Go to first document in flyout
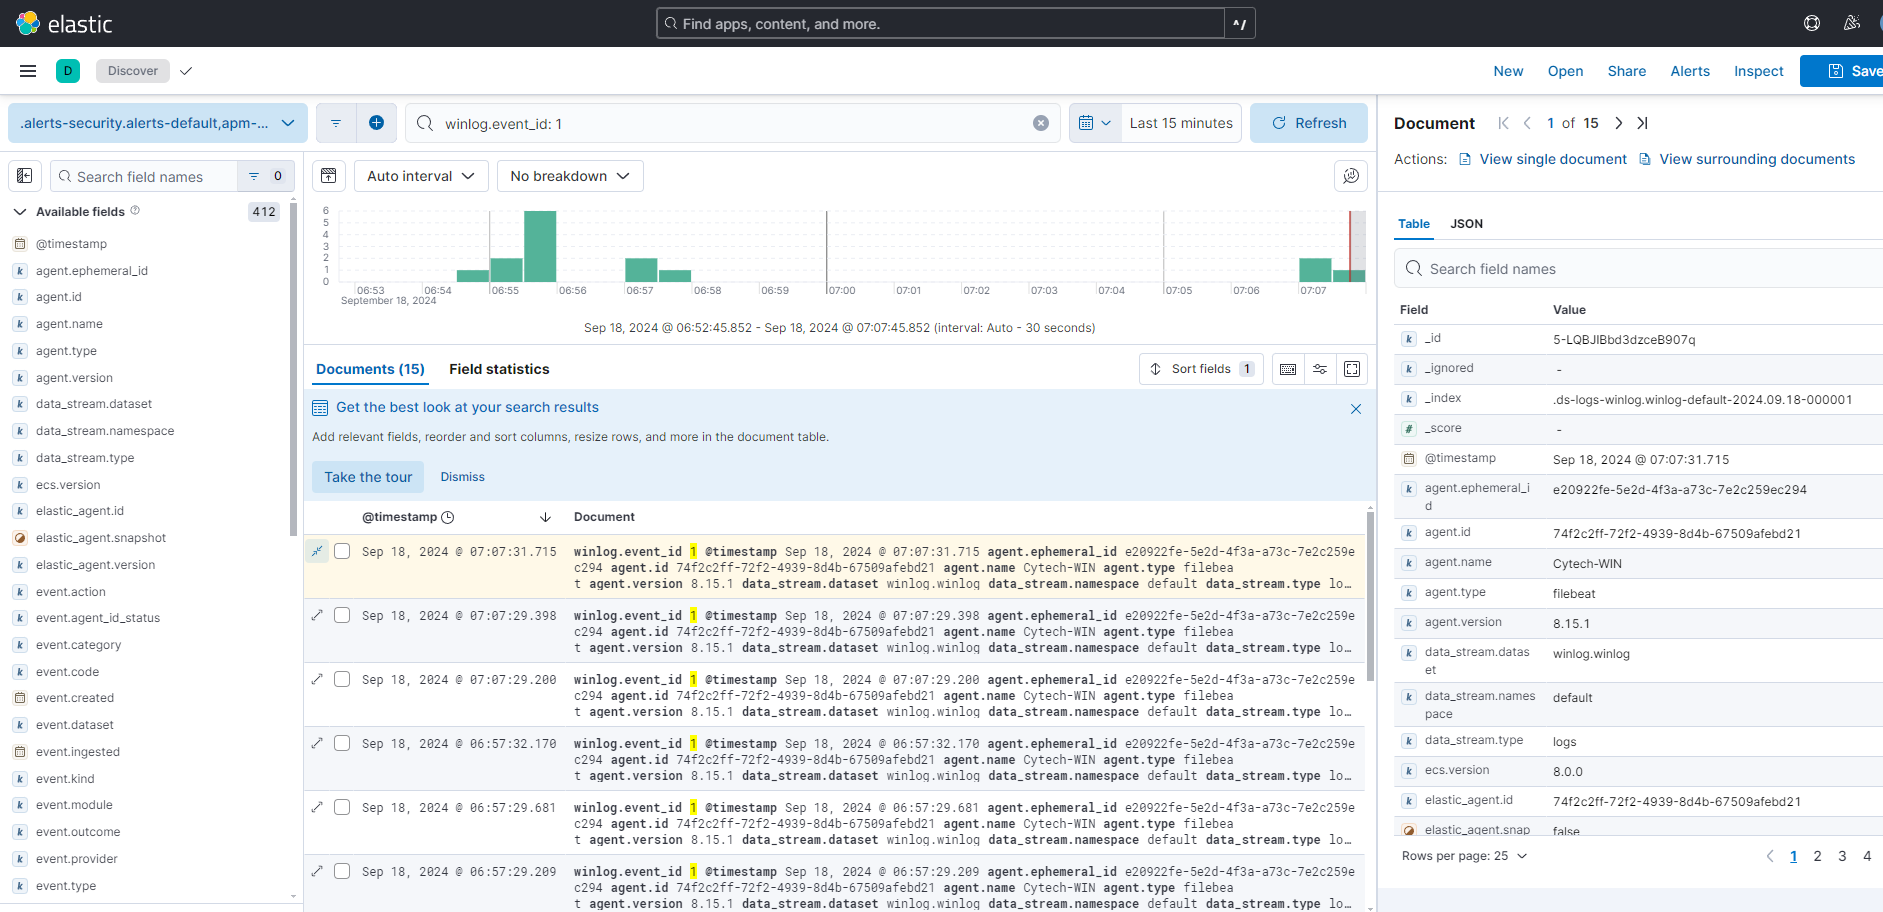1883x912 pixels. (x=1503, y=123)
